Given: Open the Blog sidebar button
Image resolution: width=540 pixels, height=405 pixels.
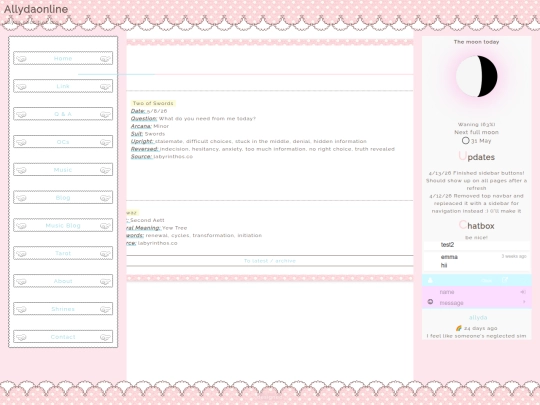Looking at the screenshot, I should tap(63, 198).
